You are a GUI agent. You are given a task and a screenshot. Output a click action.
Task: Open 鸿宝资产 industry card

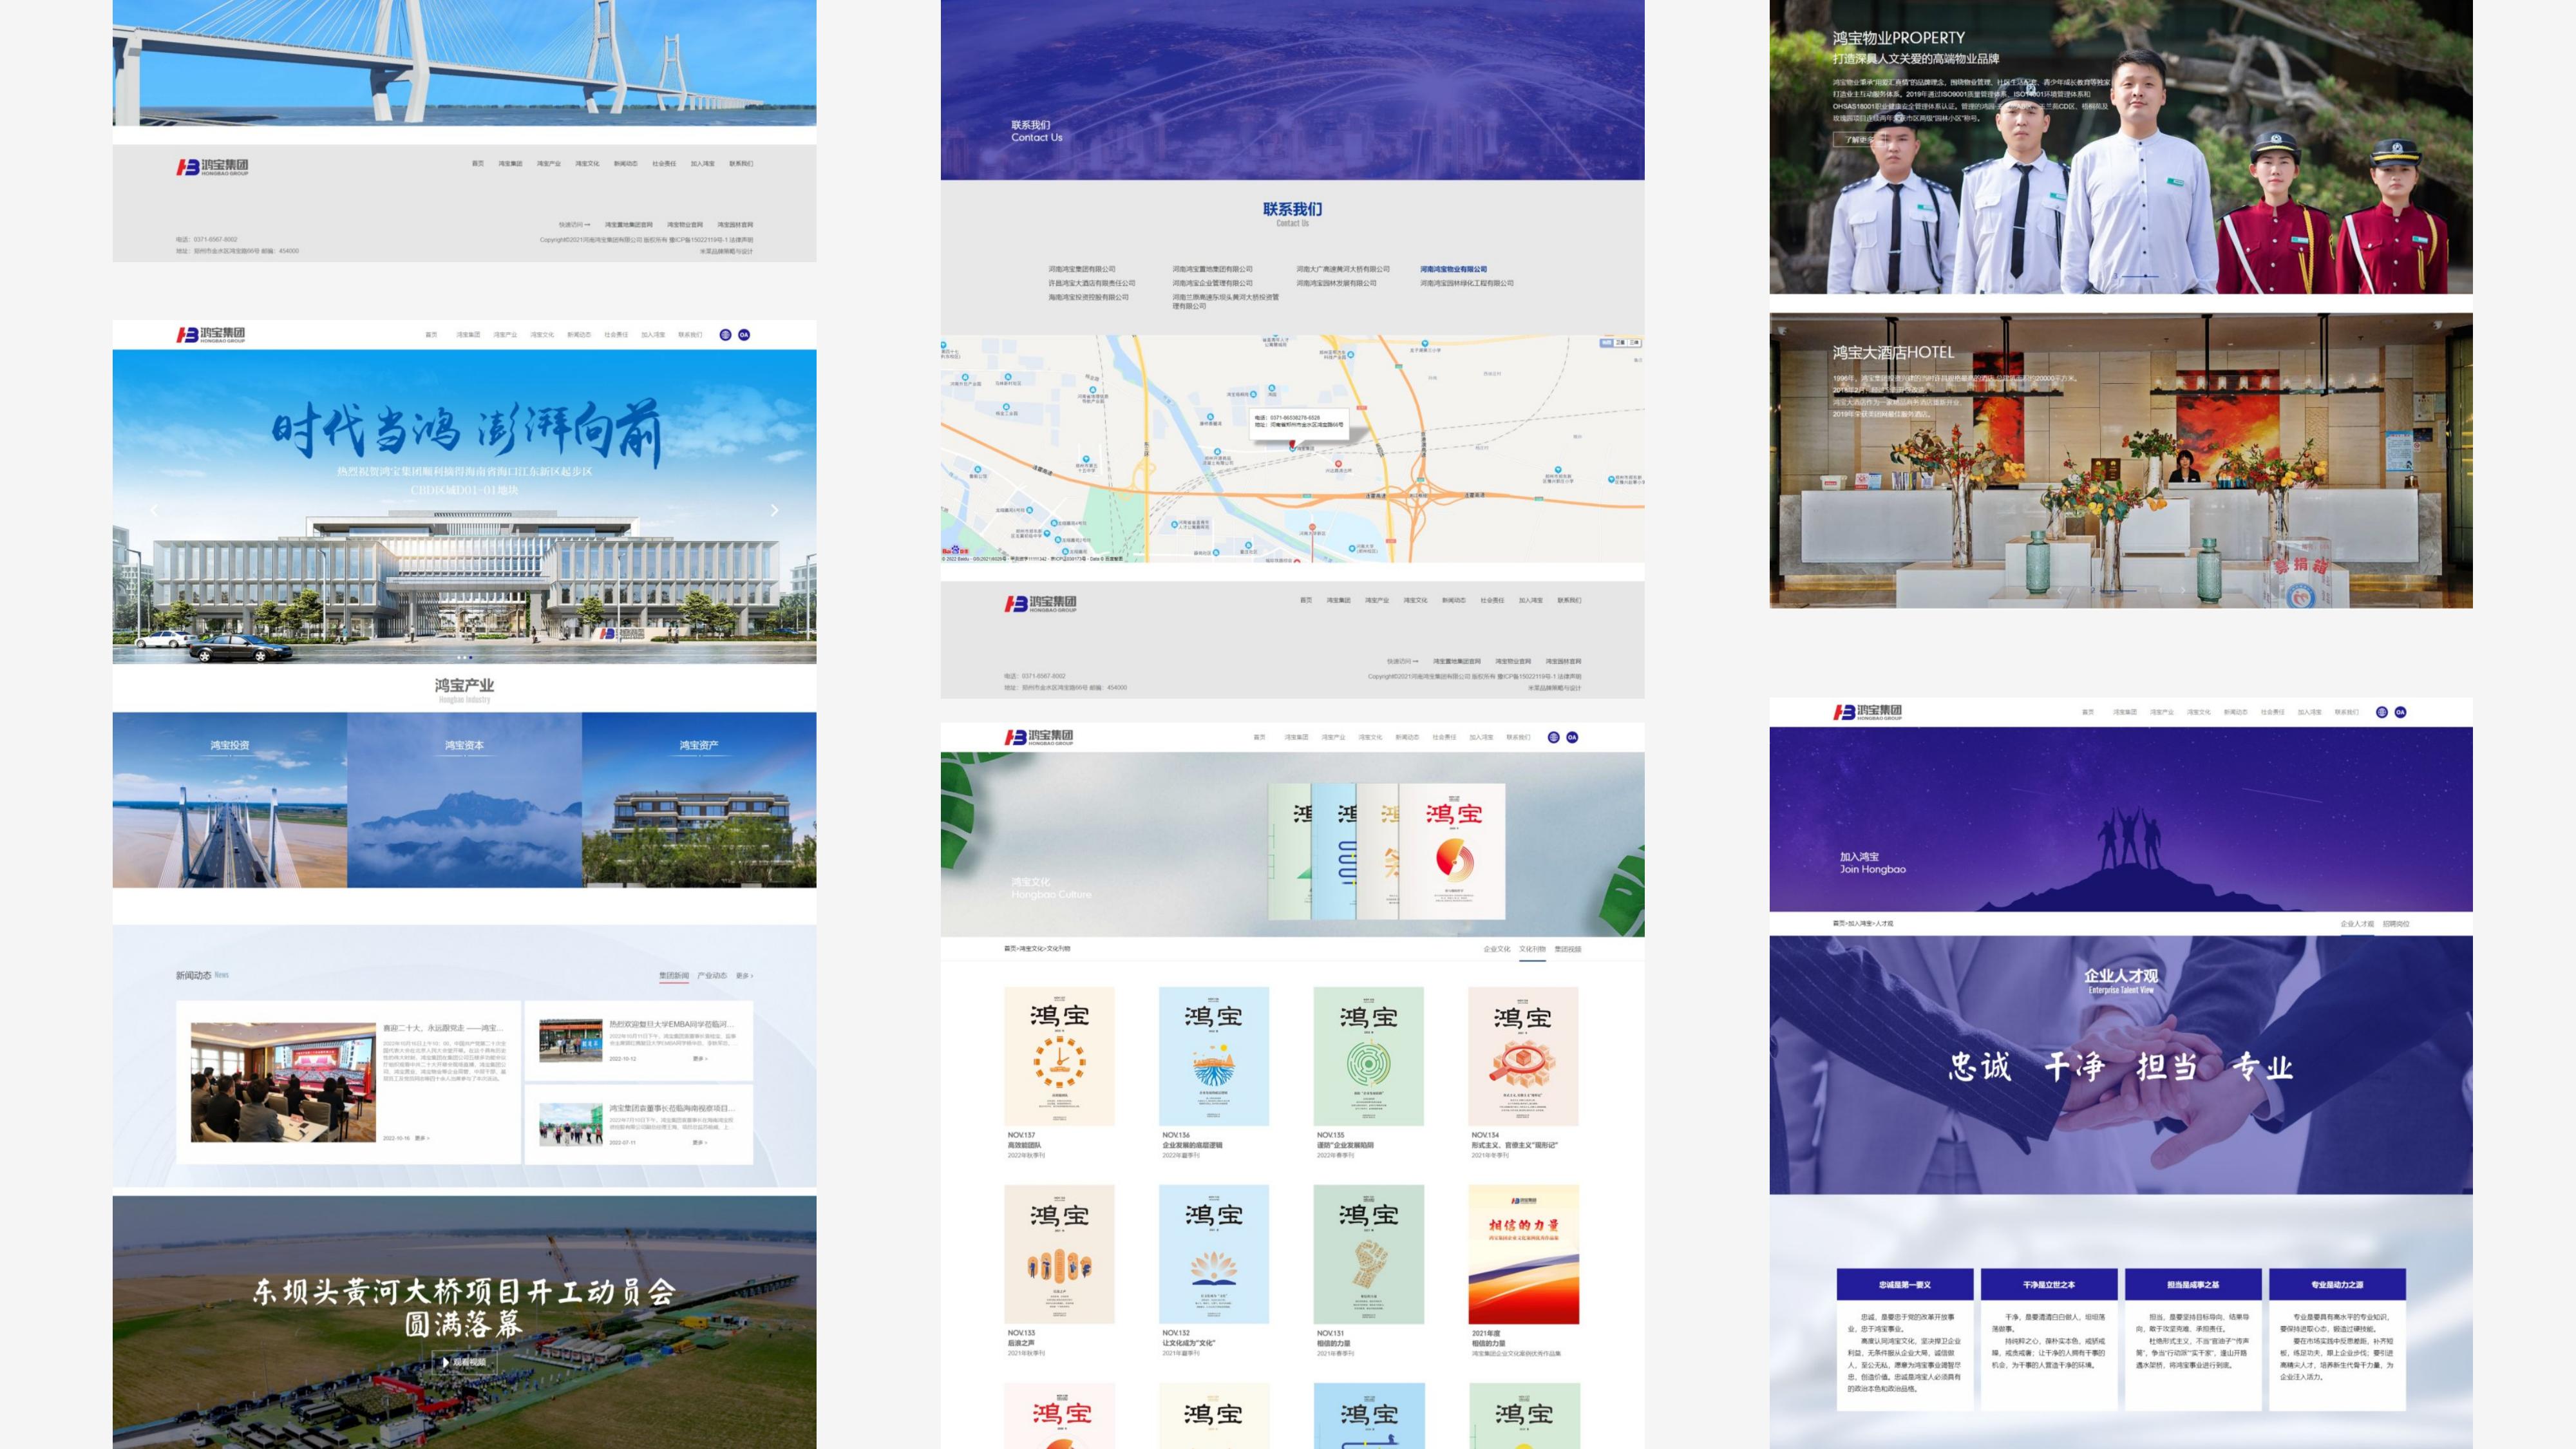[699, 800]
